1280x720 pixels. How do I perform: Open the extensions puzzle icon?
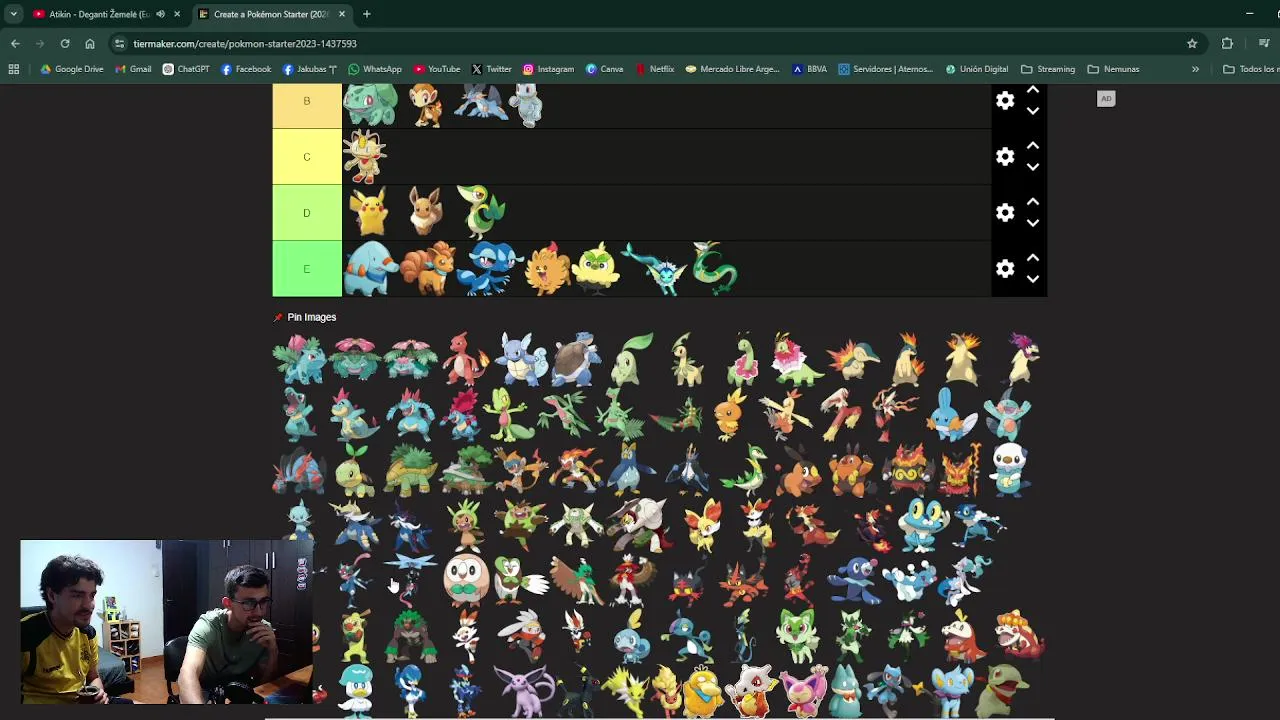tap(1227, 44)
